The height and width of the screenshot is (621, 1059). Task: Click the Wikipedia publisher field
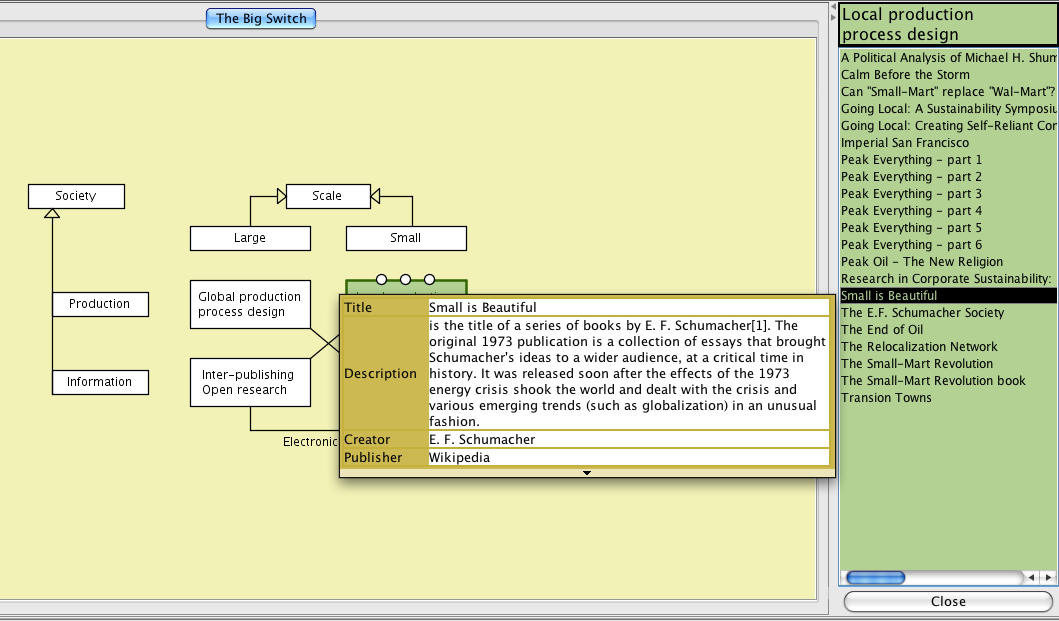coord(628,458)
